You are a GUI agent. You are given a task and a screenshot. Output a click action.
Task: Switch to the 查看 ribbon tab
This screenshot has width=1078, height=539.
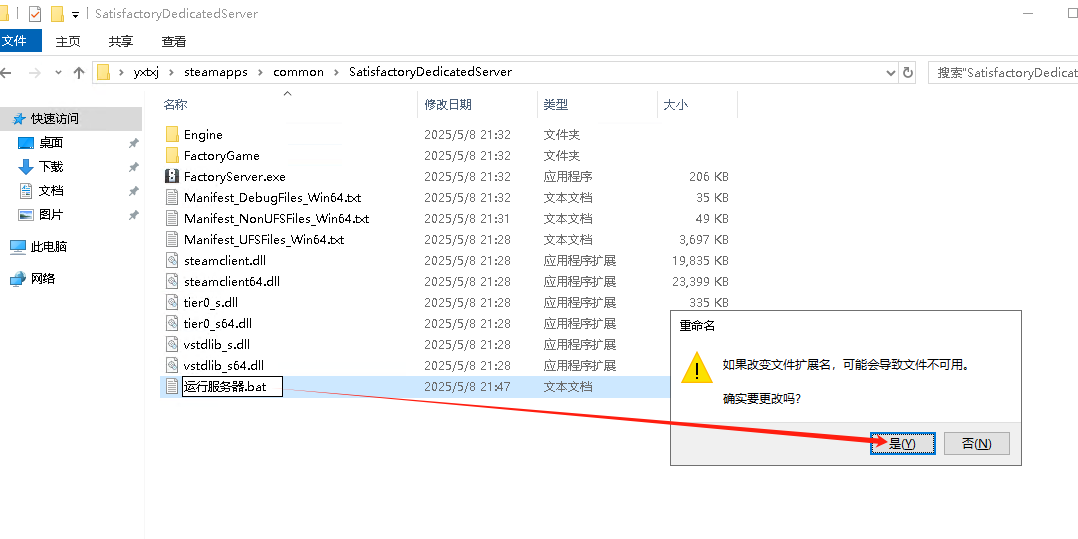point(174,41)
